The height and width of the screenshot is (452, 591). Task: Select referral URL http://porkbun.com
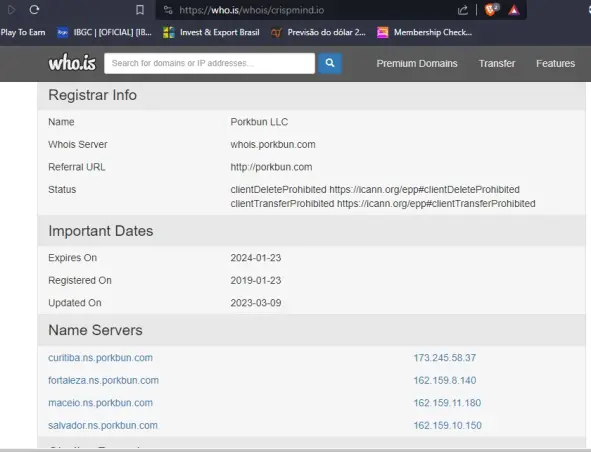click(271, 167)
